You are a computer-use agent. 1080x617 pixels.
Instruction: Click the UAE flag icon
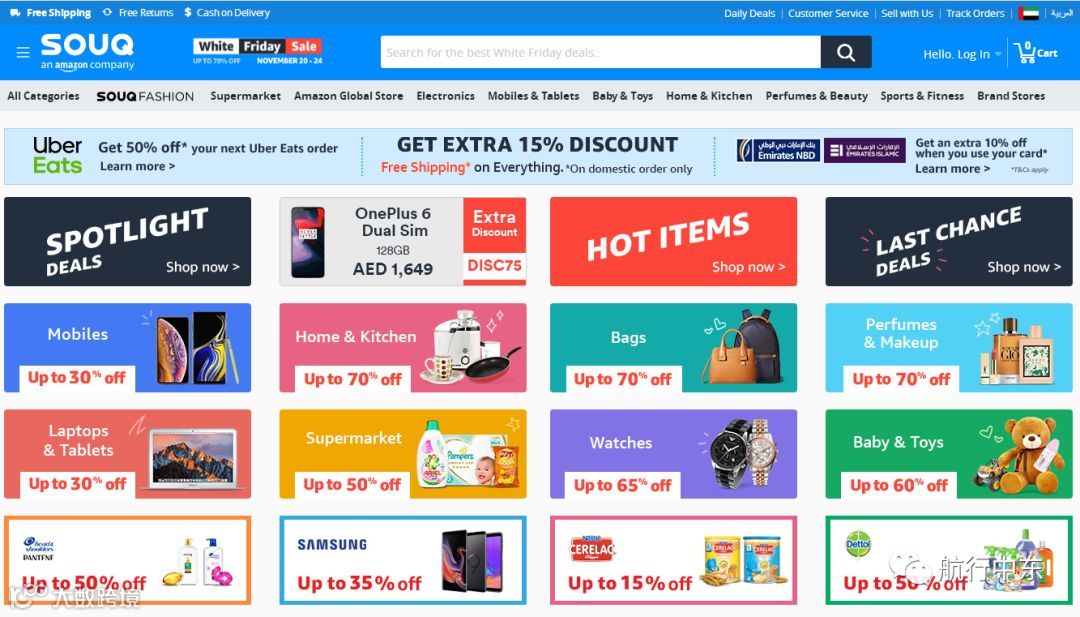[x=1028, y=13]
